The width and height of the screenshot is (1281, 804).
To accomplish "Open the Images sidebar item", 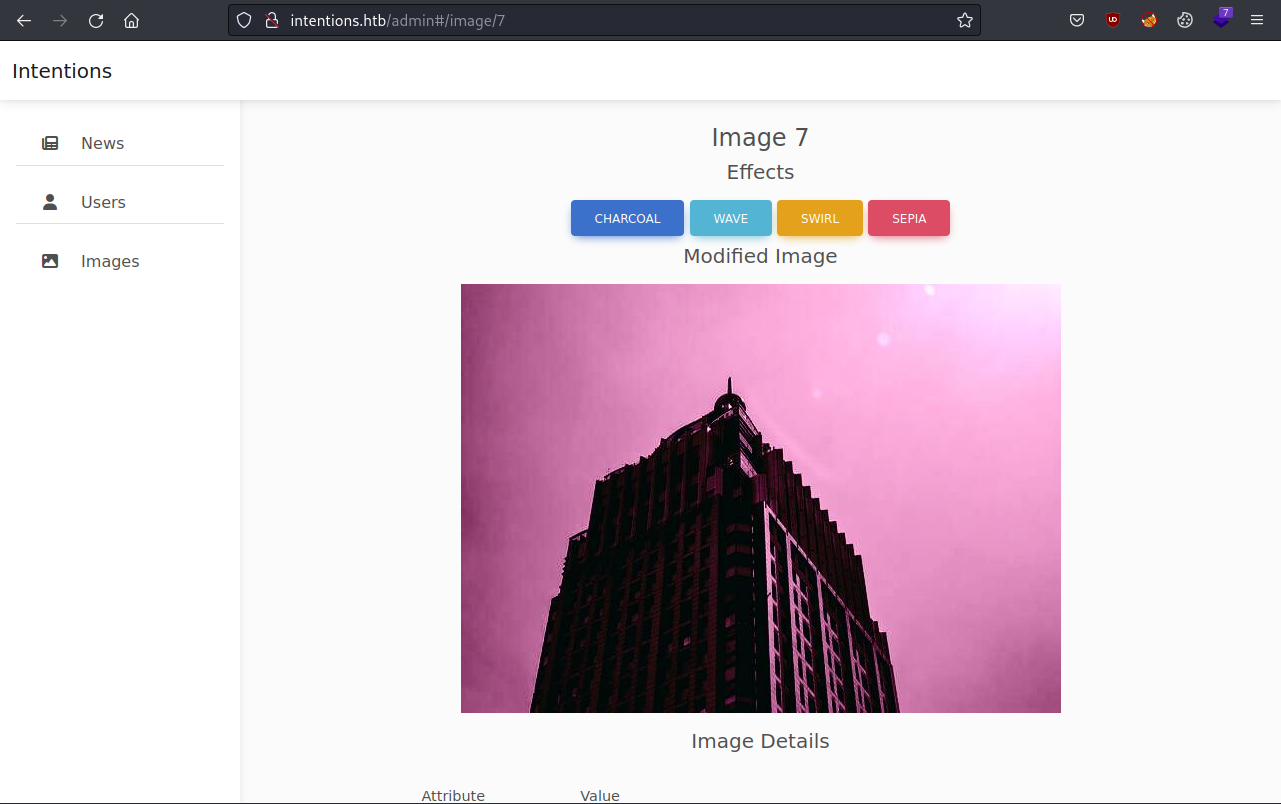I will 120,261.
